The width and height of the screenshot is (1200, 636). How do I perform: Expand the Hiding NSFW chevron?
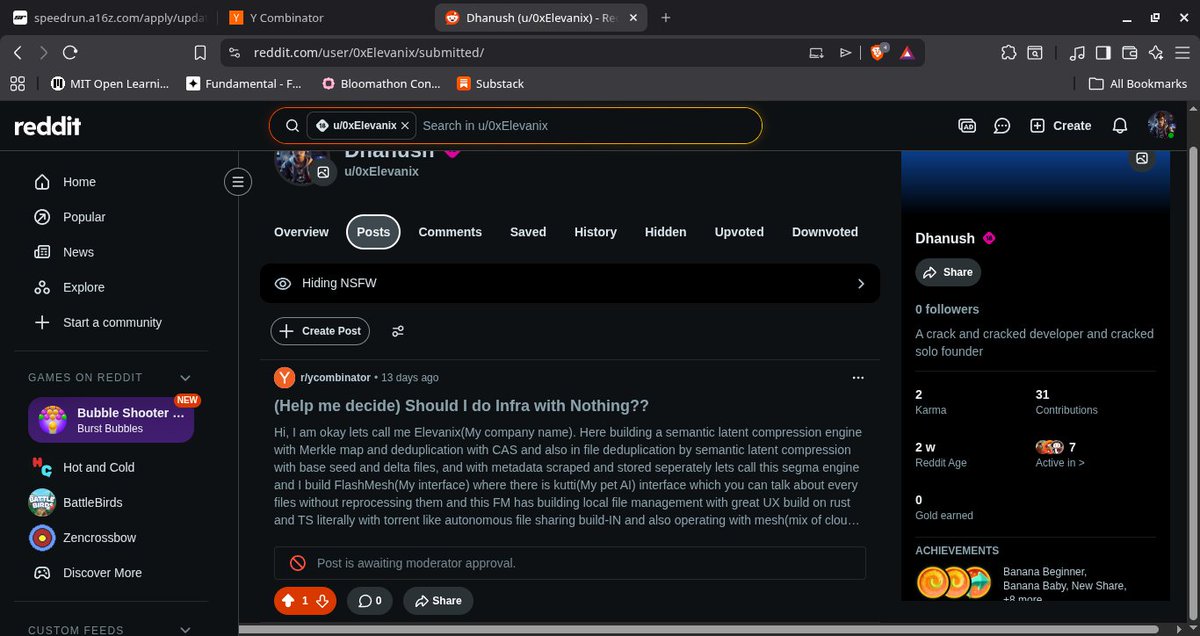[861, 284]
